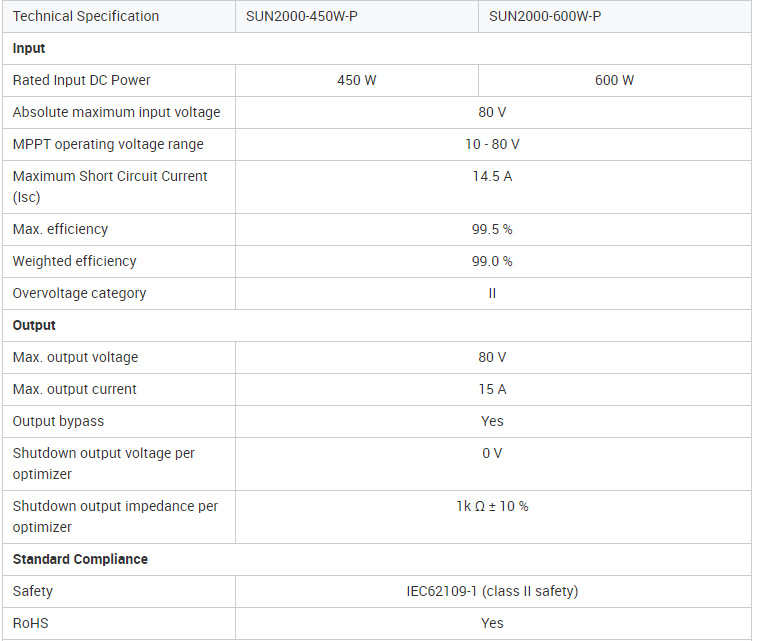The width and height of the screenshot is (758, 641).
Task: Click the Output section heading row
Action: coord(34,325)
